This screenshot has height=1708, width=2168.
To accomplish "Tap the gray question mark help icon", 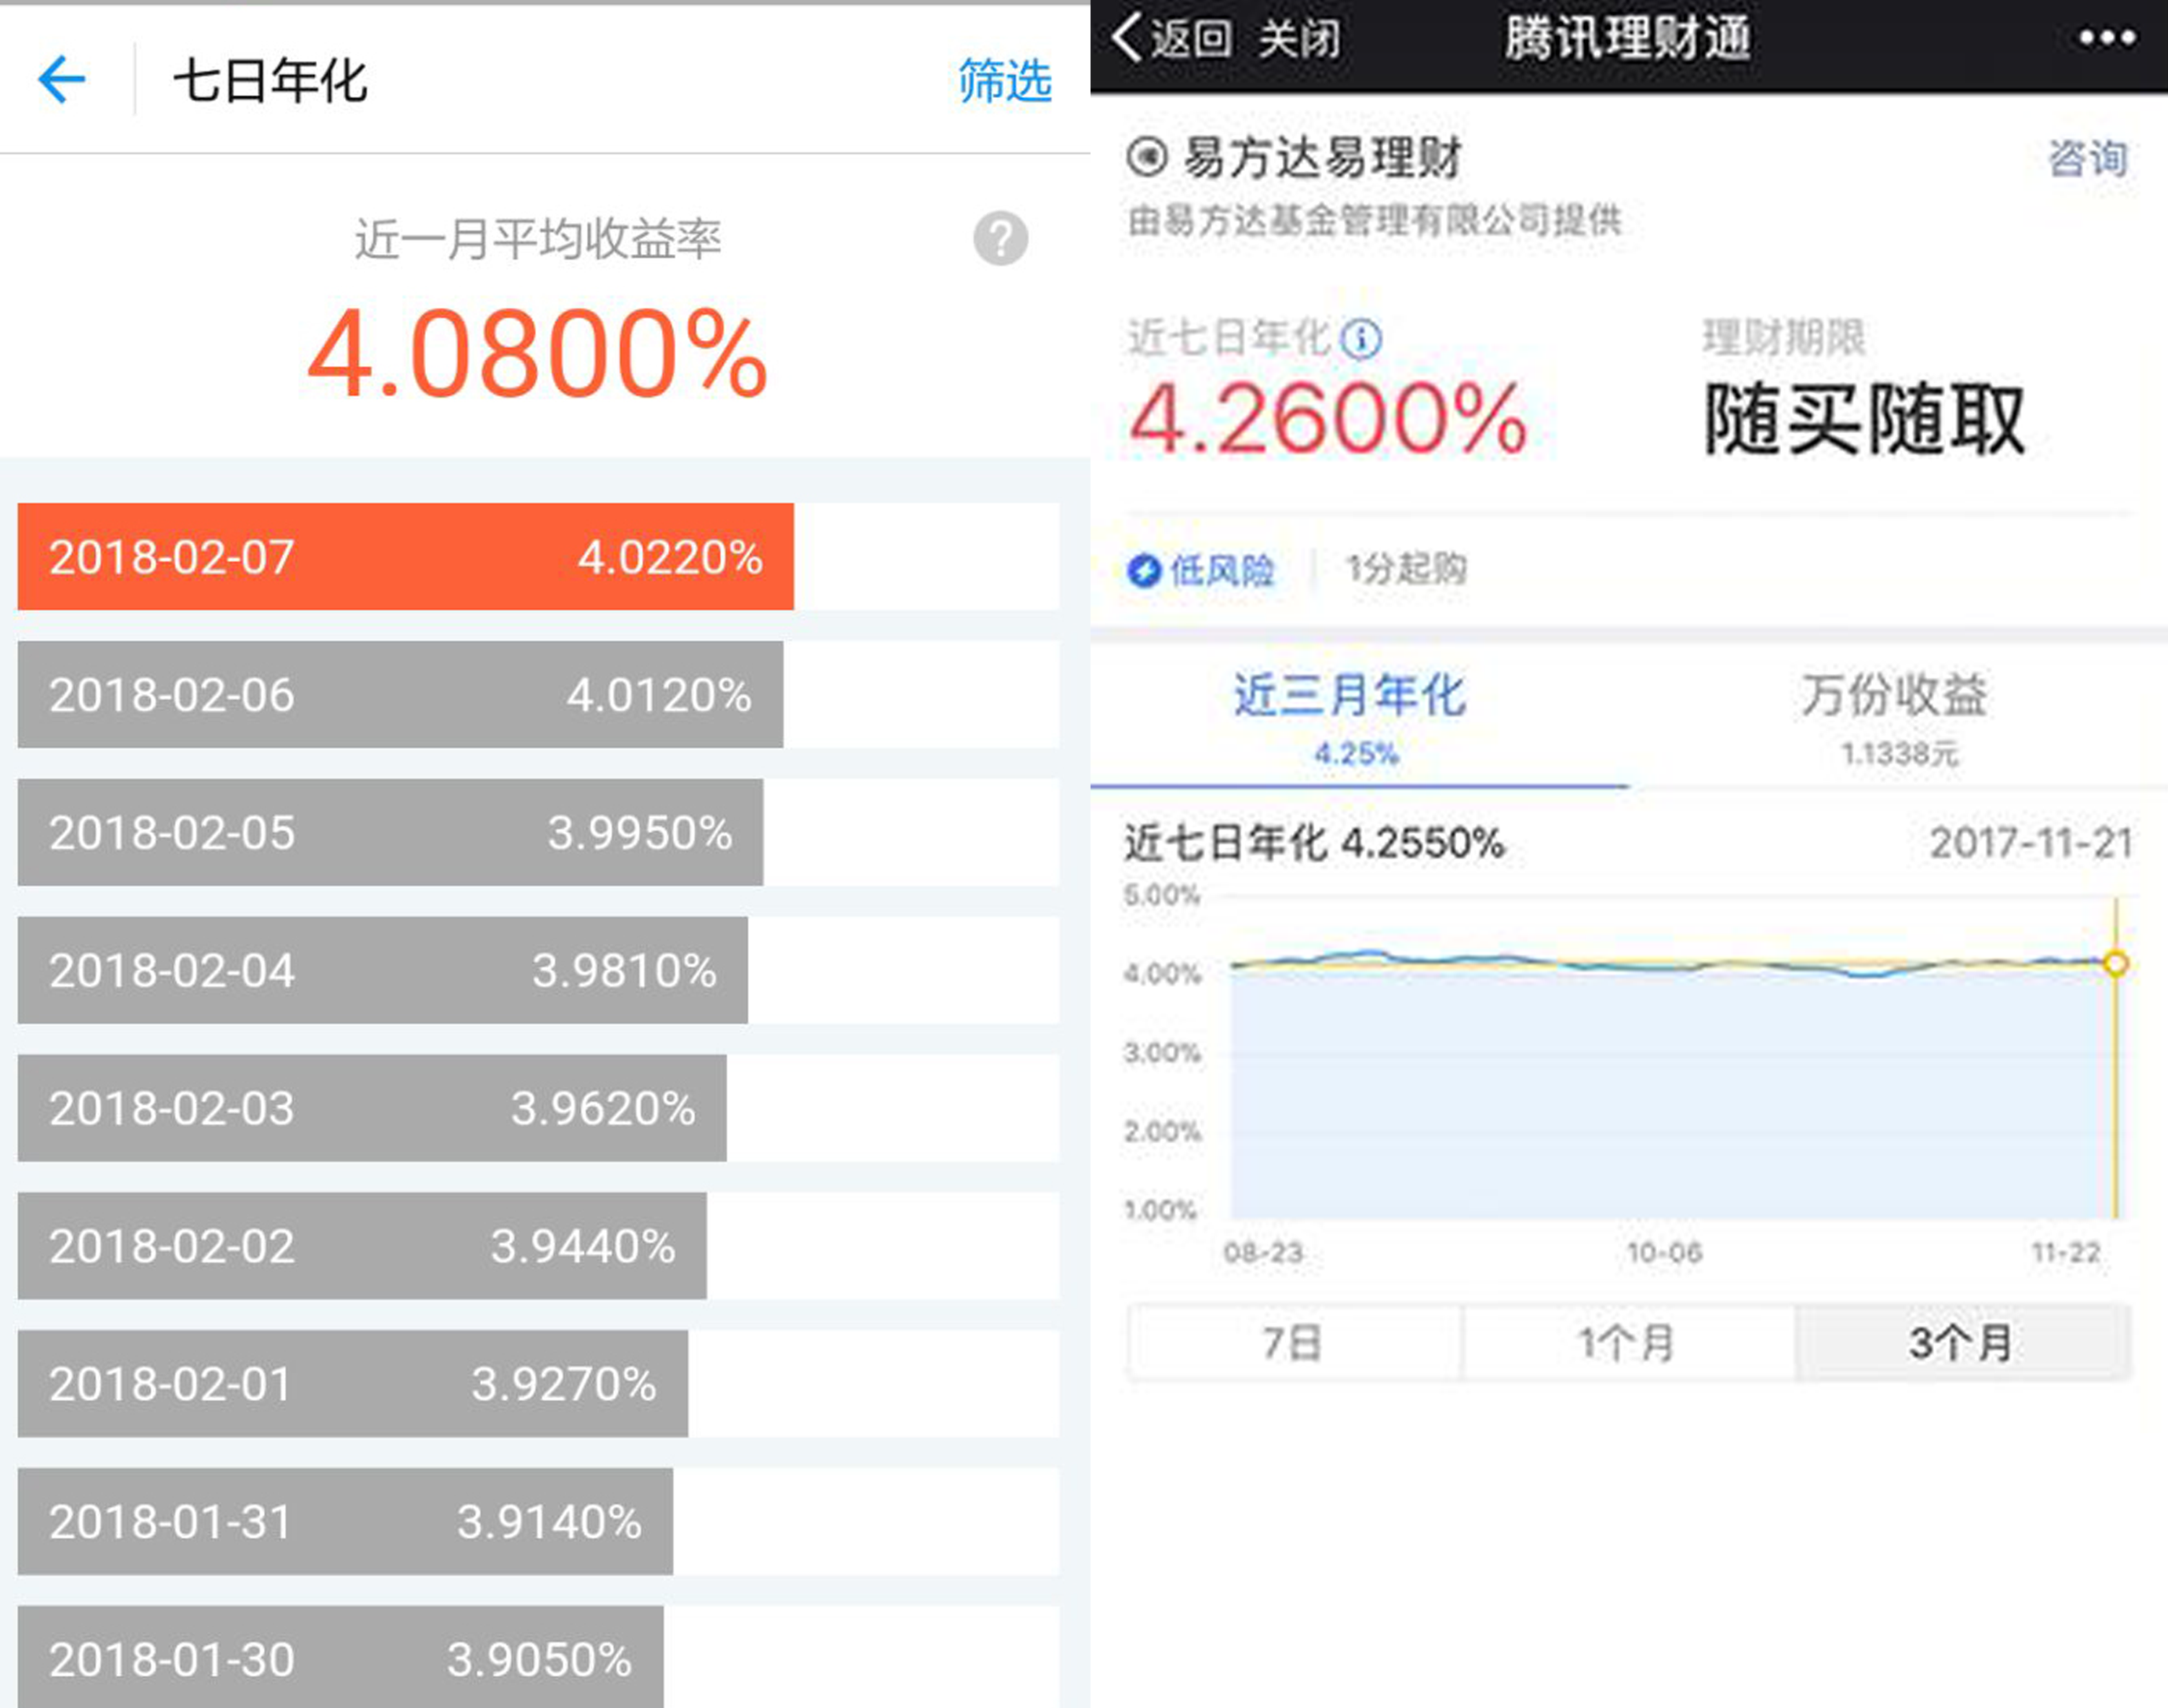I will pyautogui.click(x=1000, y=239).
